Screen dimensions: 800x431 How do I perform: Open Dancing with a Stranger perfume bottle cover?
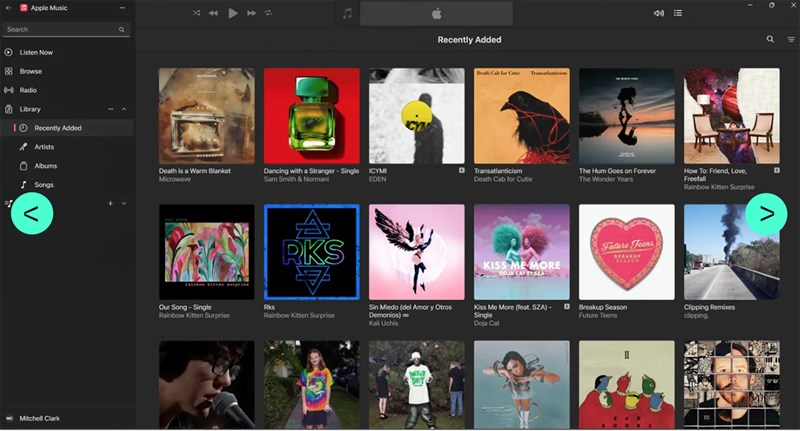click(312, 116)
